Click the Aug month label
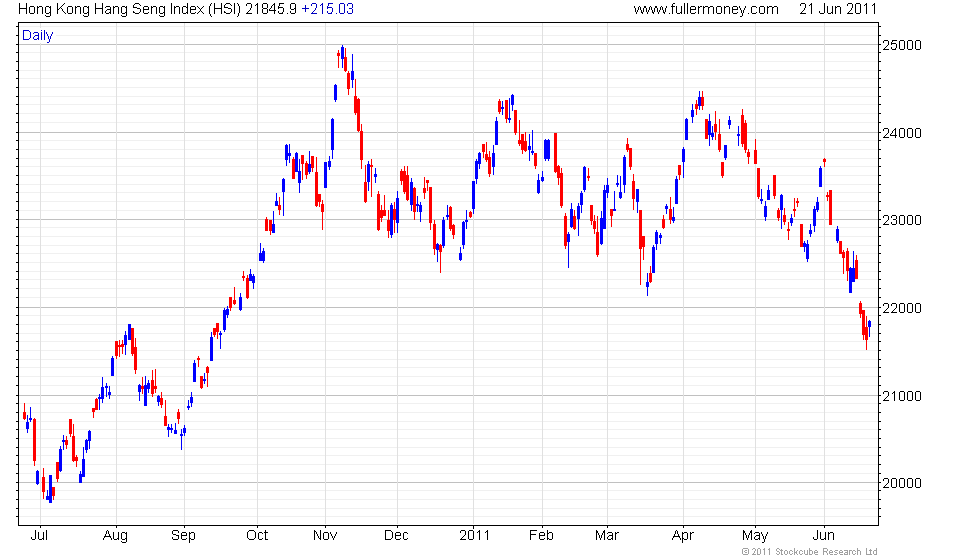This screenshot has width=960, height=560. point(115,536)
